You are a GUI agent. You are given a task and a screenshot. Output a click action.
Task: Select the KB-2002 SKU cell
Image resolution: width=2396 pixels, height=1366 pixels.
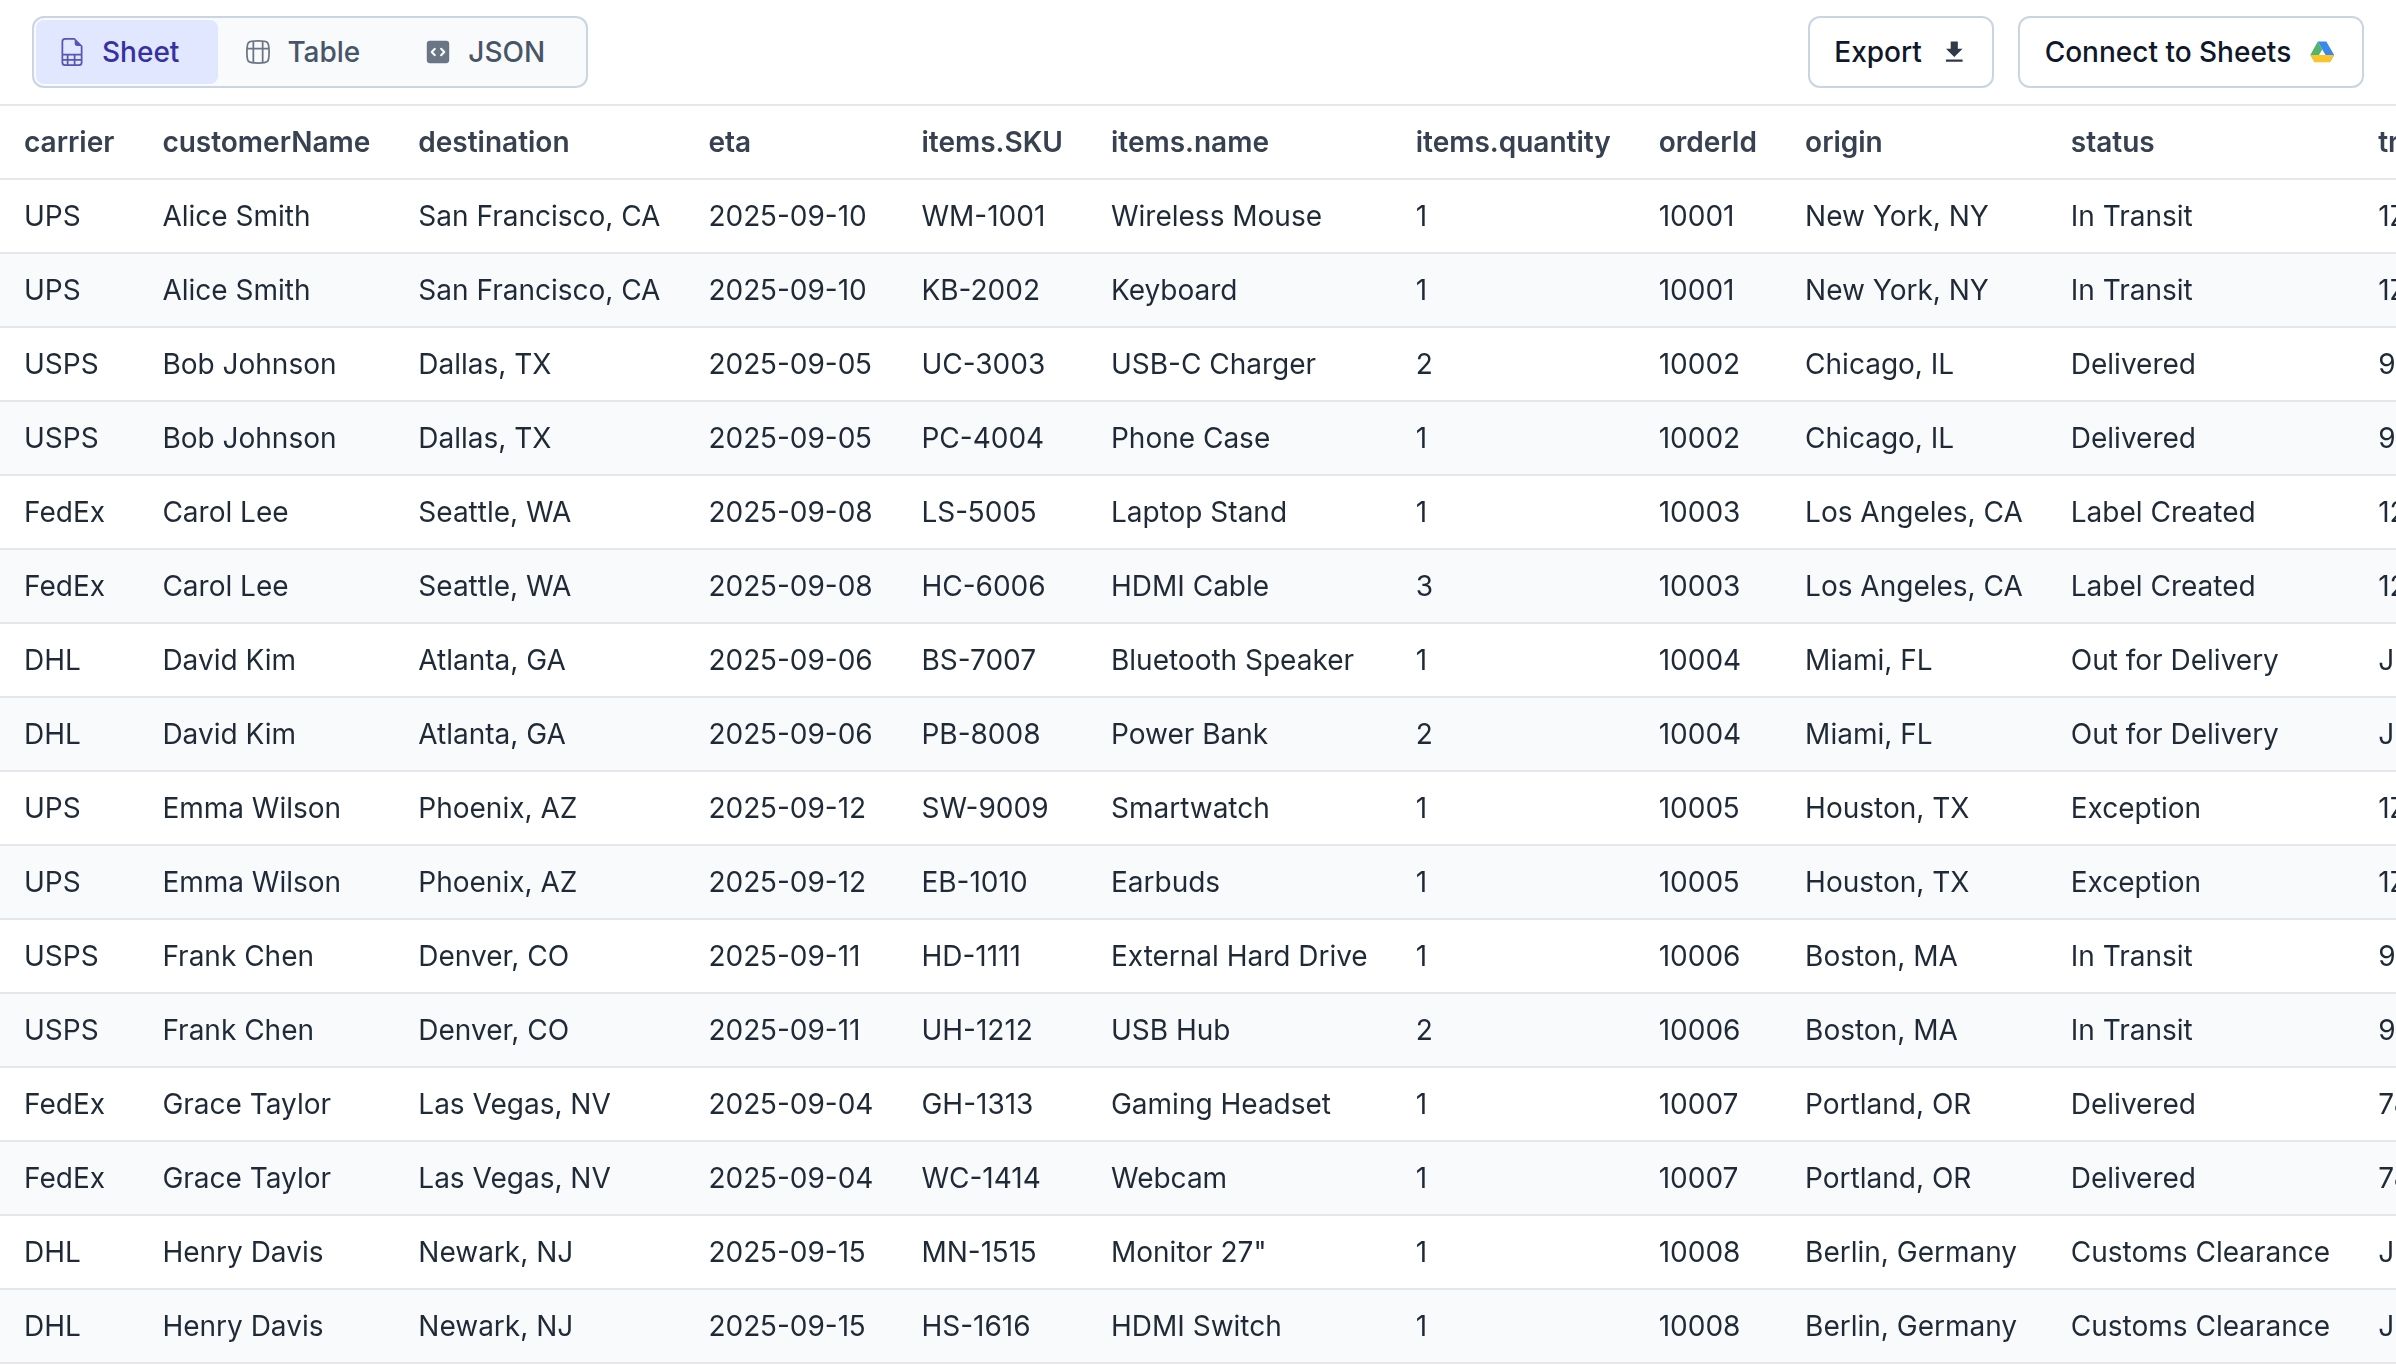(980, 290)
